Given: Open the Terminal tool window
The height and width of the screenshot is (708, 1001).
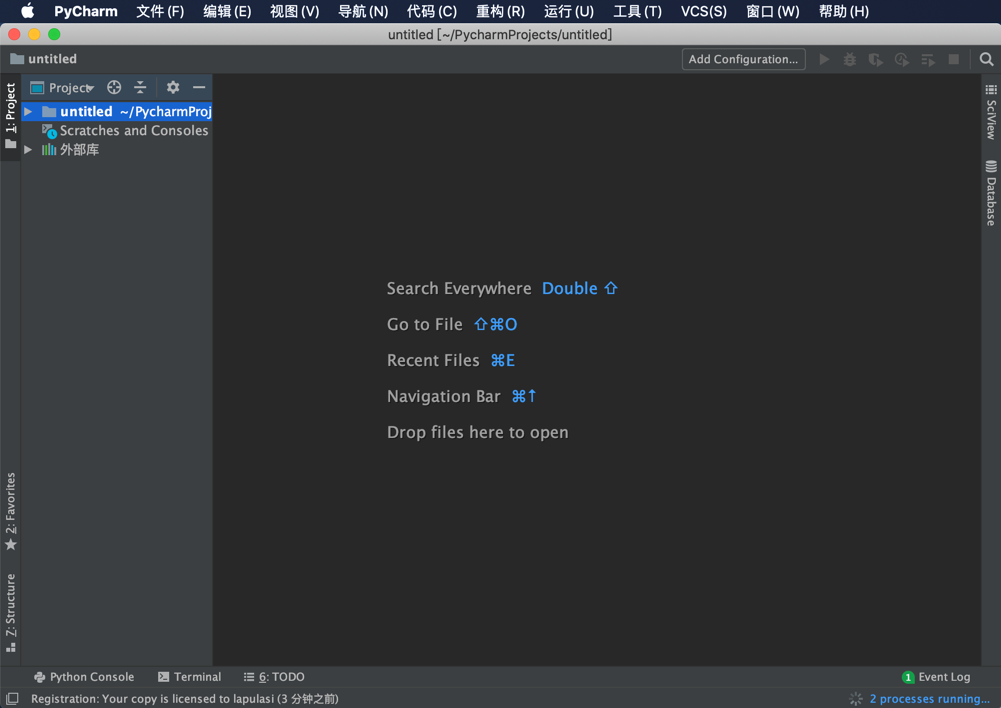Looking at the screenshot, I should click(x=189, y=677).
